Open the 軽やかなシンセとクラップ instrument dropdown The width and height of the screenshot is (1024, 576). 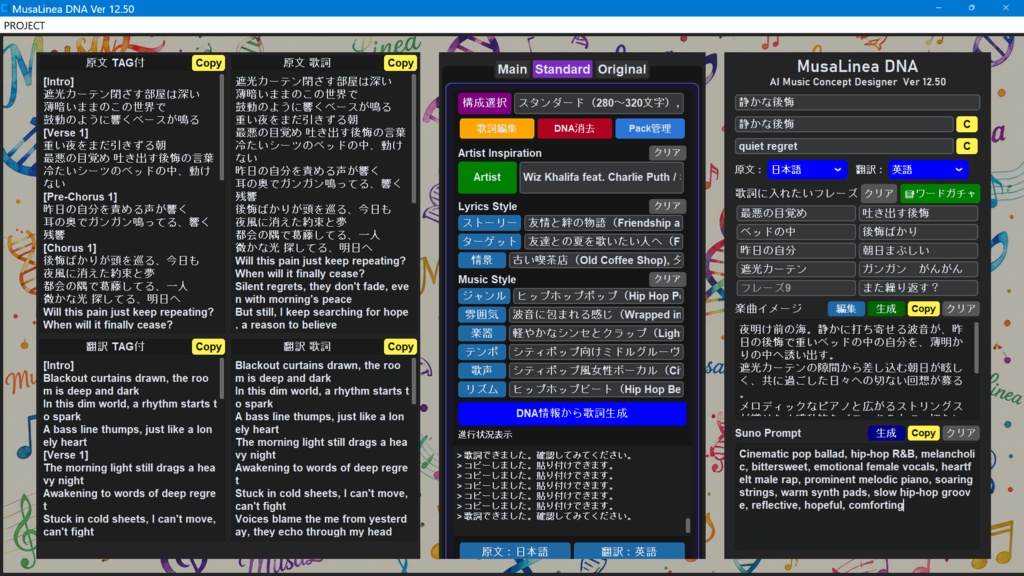tap(596, 333)
